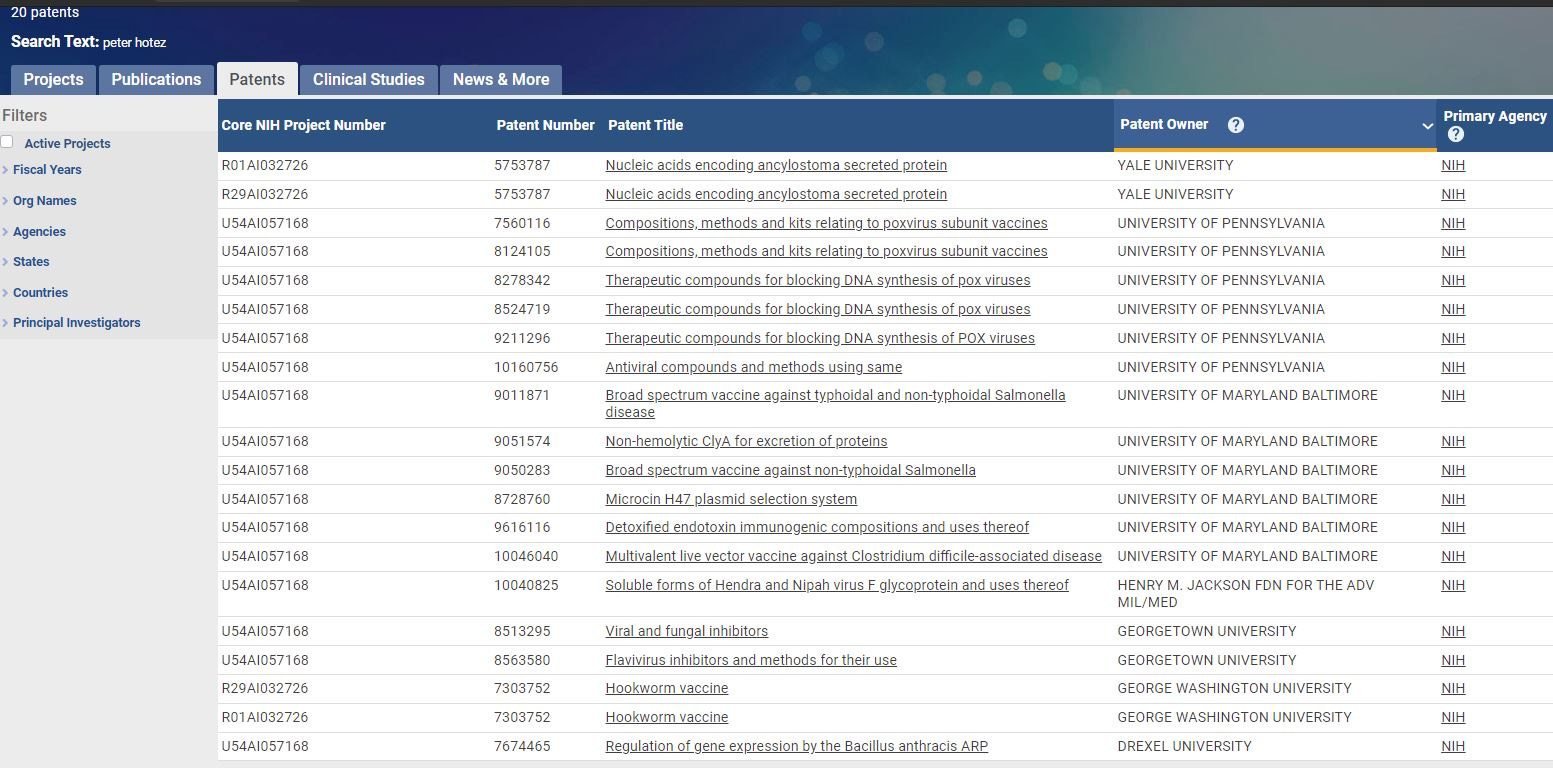Click NIH link in Drexel University row
Viewport: 1553px width, 768px height.
click(x=1453, y=746)
